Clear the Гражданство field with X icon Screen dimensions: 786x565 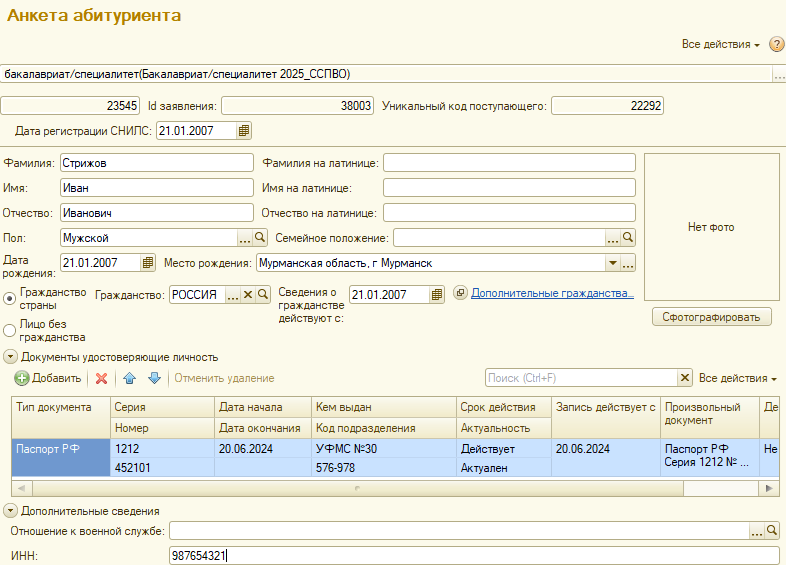pos(248,295)
